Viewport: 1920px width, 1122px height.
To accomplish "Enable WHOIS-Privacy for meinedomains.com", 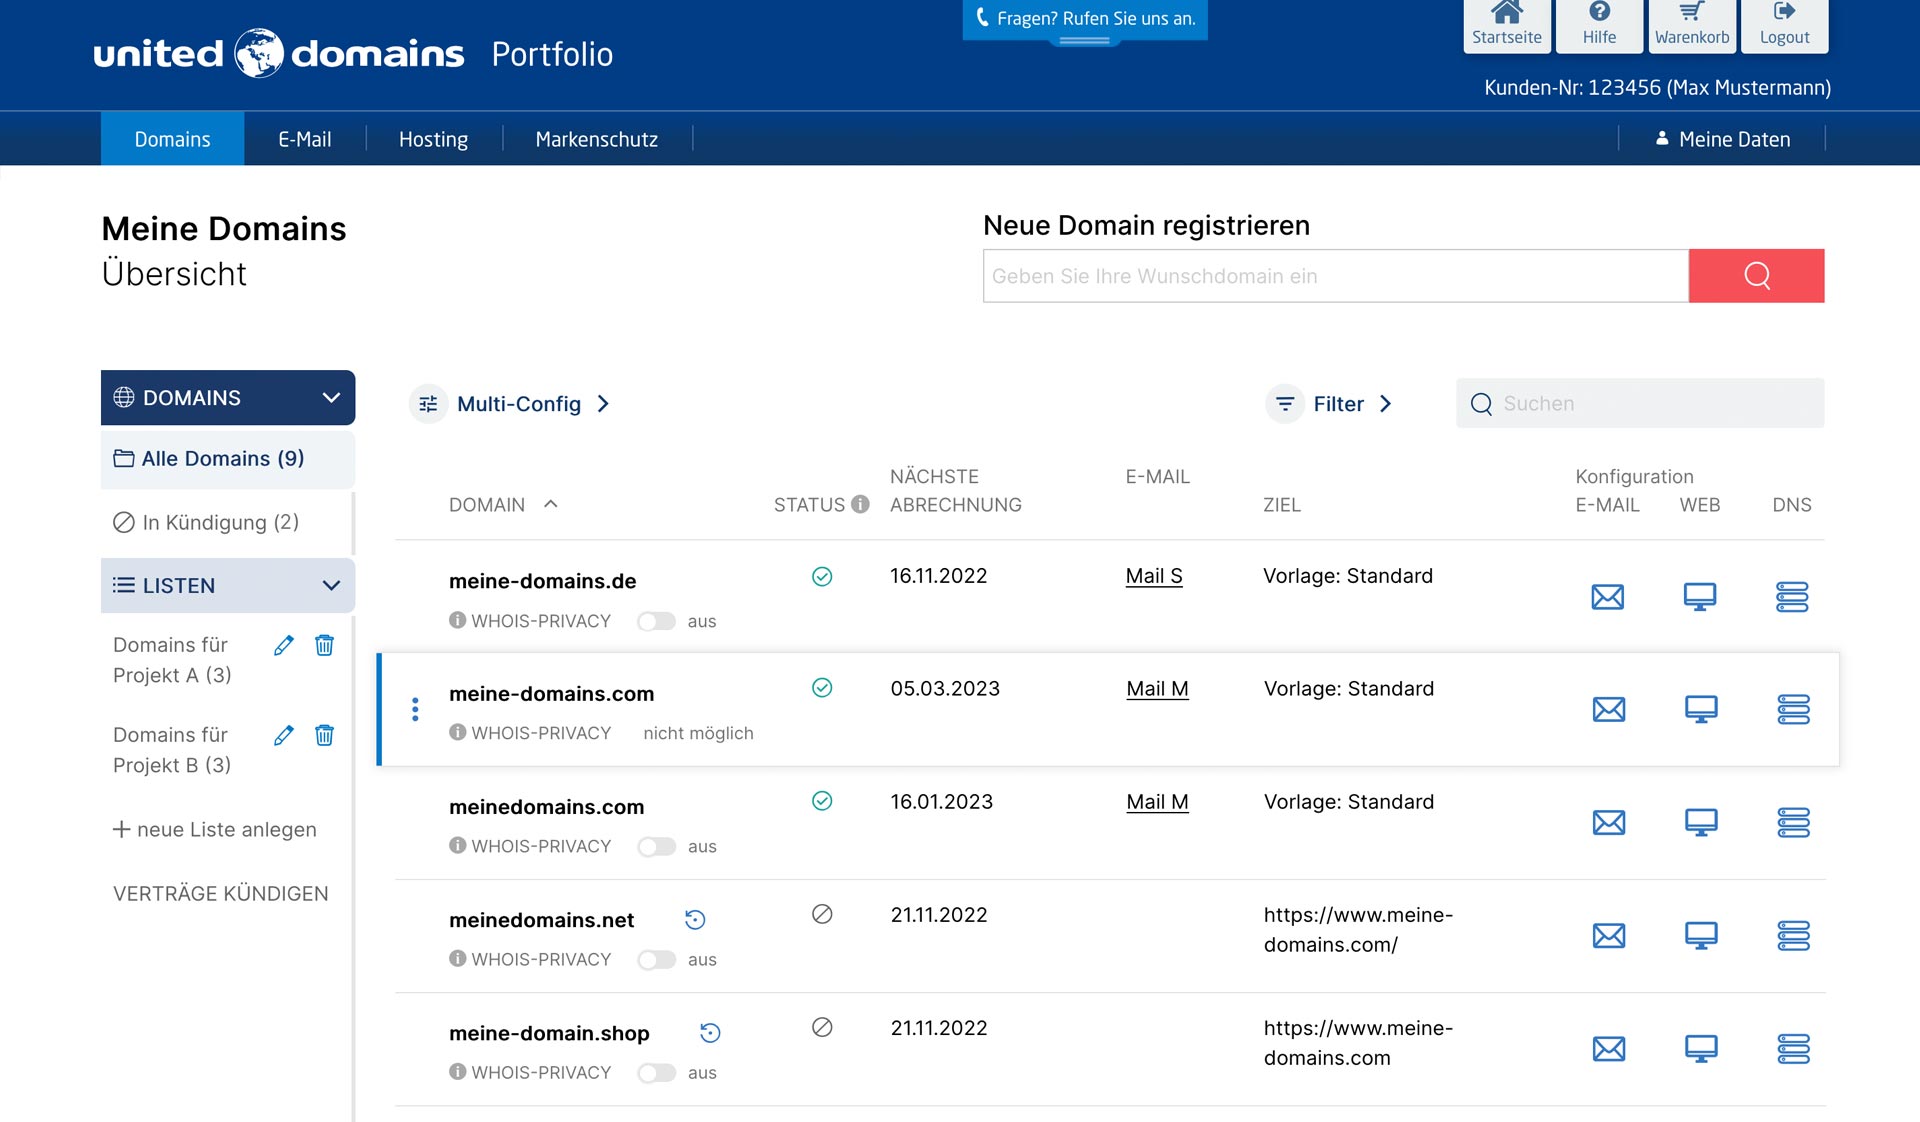I will tap(657, 847).
